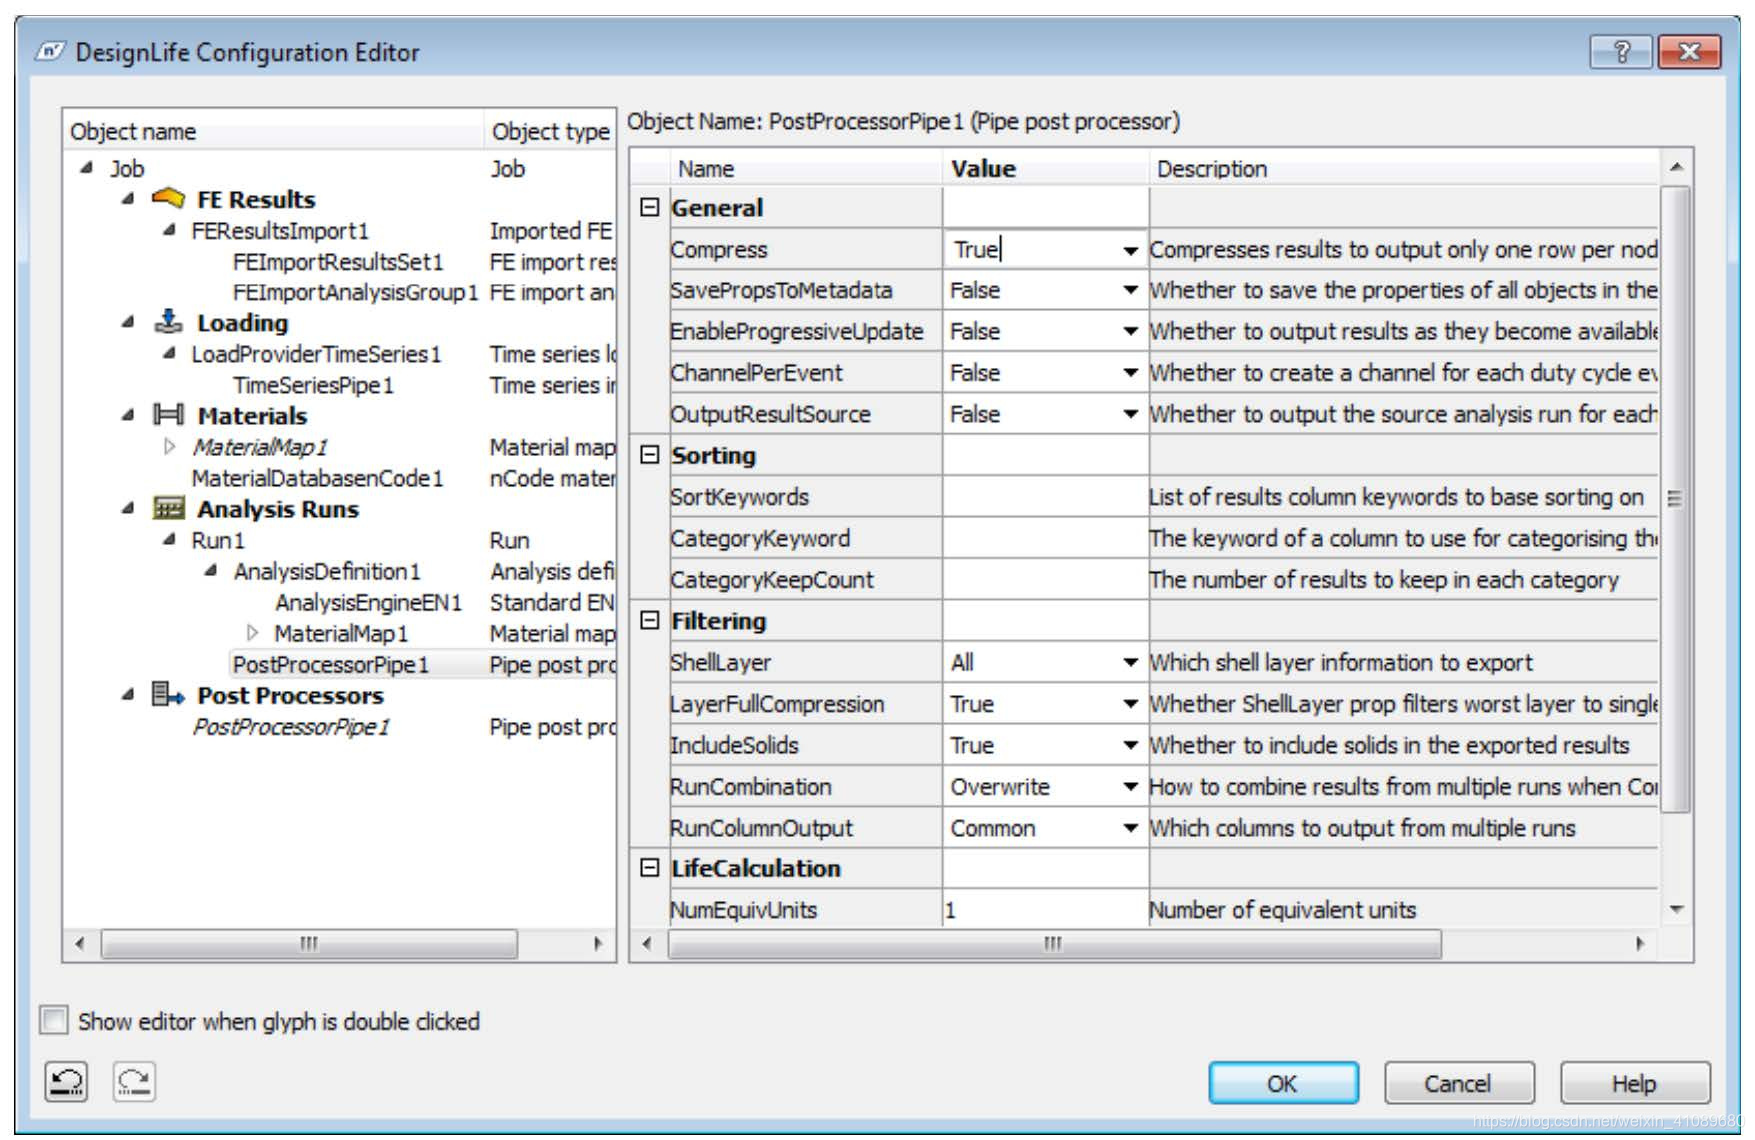The height and width of the screenshot is (1140, 1755).
Task: Collapse the Sorting property group
Action: pos(650,455)
